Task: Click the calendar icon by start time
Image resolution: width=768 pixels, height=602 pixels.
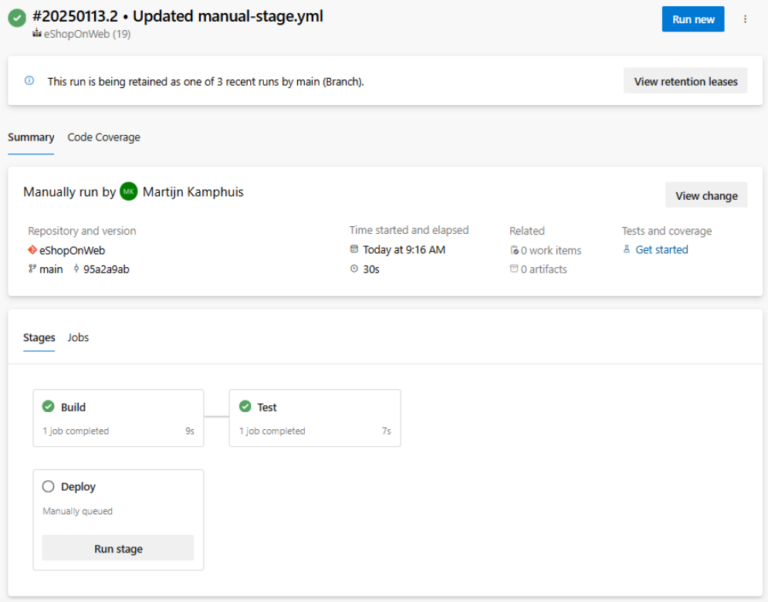Action: click(354, 249)
